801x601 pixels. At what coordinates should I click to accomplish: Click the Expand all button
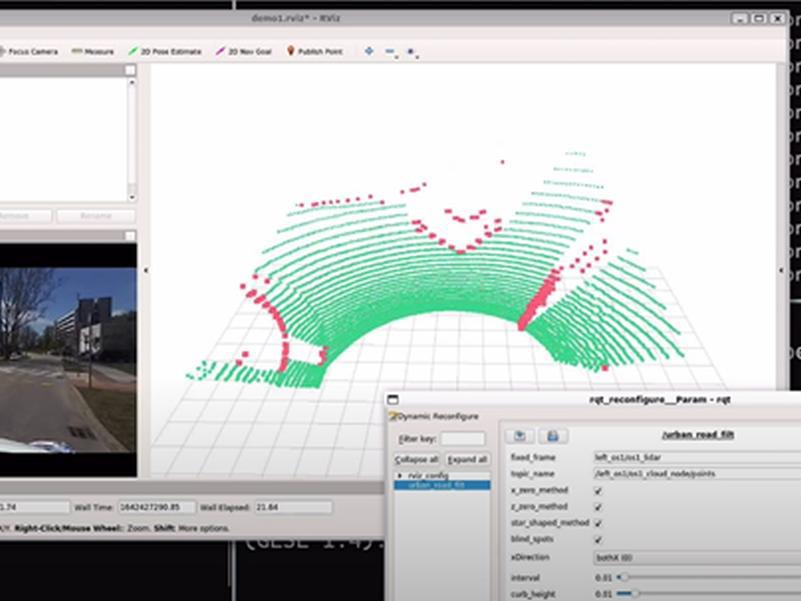click(467, 459)
